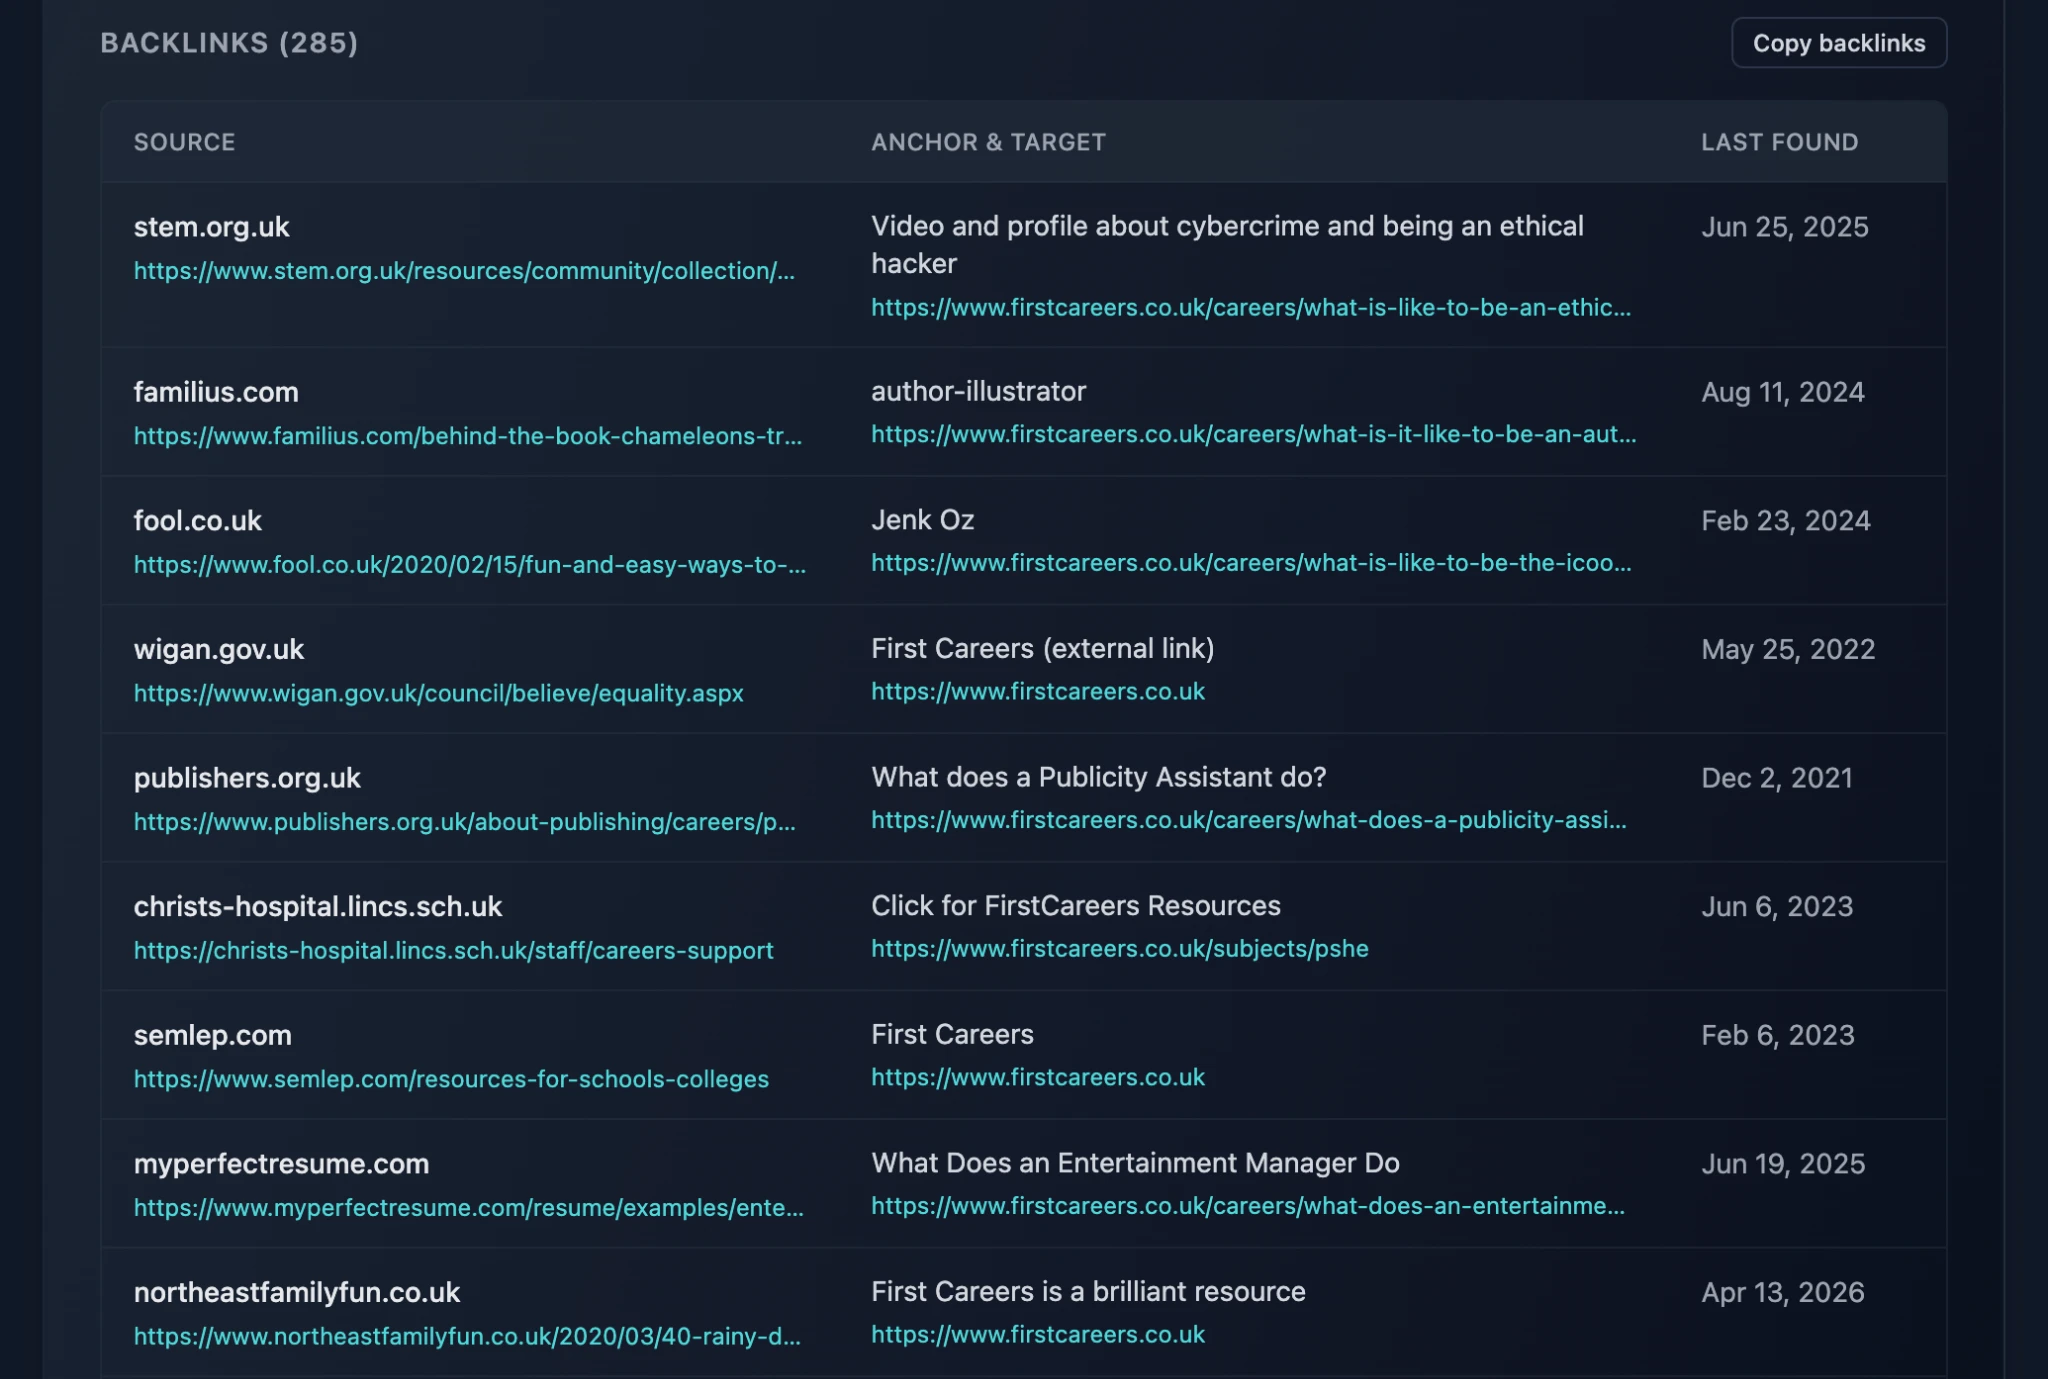Click the Feb 6, 2023 date
The height and width of the screenshot is (1379, 2048).
click(1777, 1035)
